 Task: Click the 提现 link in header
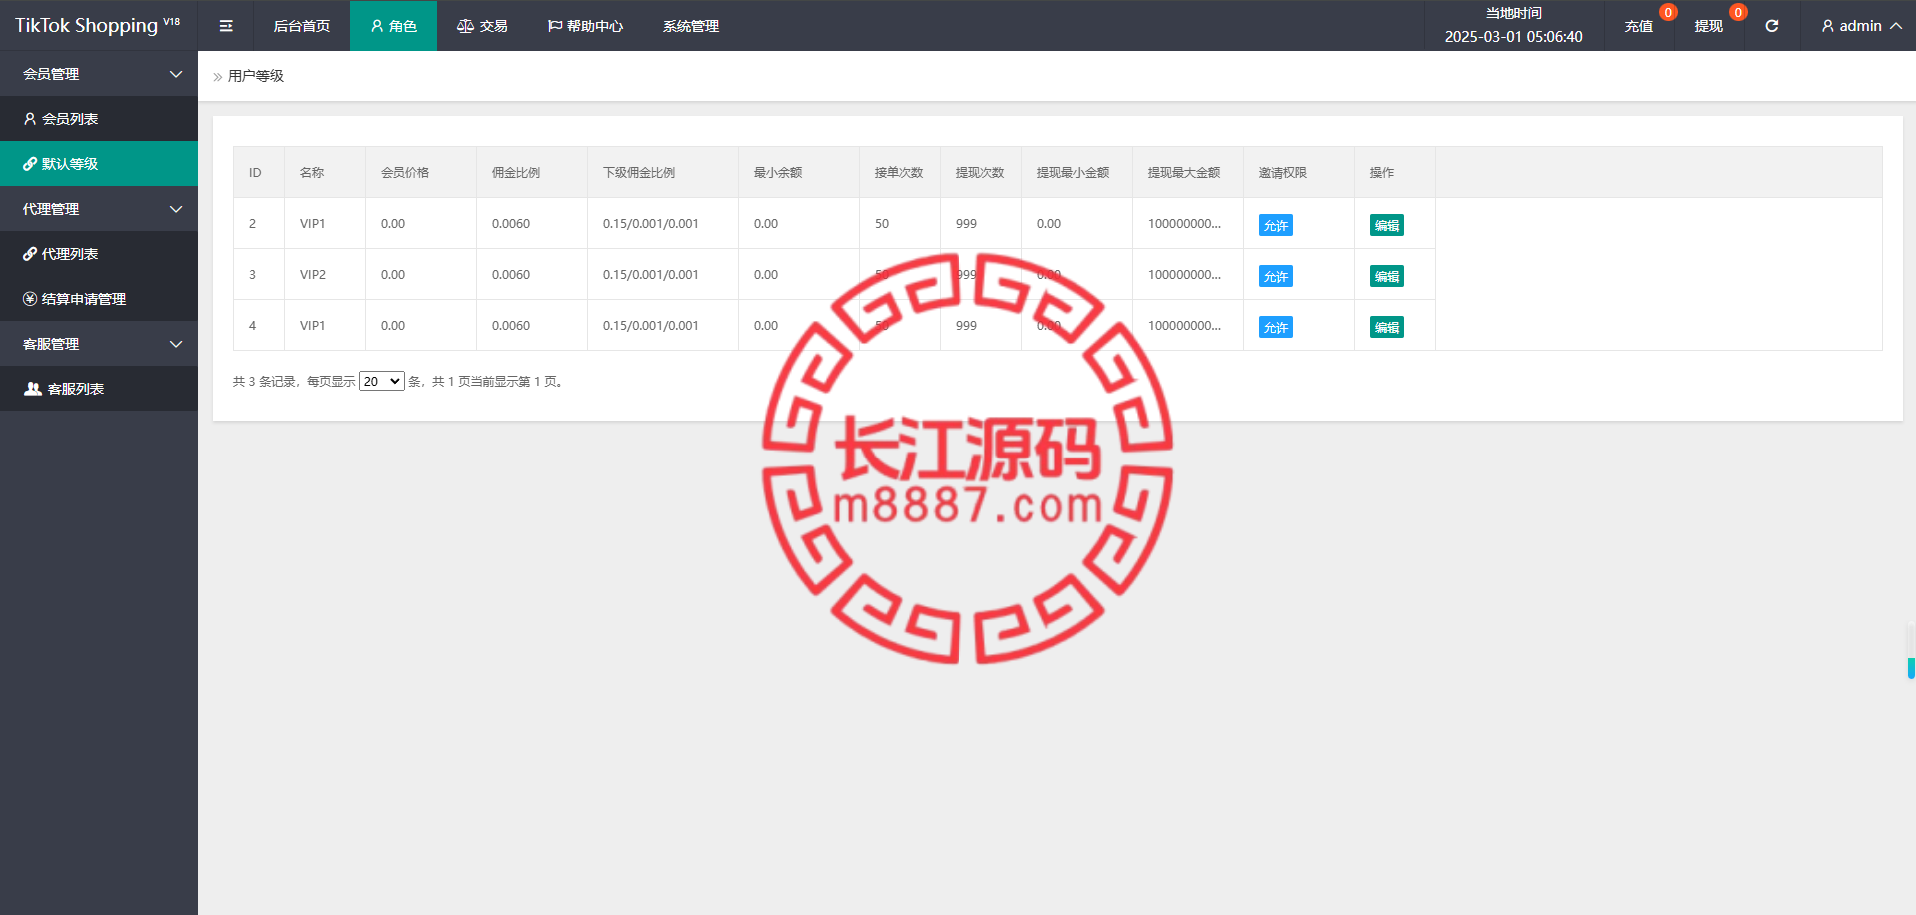pos(1708,26)
